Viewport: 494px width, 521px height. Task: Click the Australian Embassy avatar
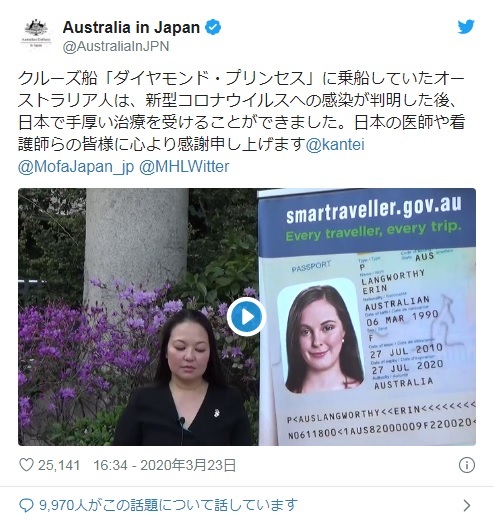tap(36, 34)
